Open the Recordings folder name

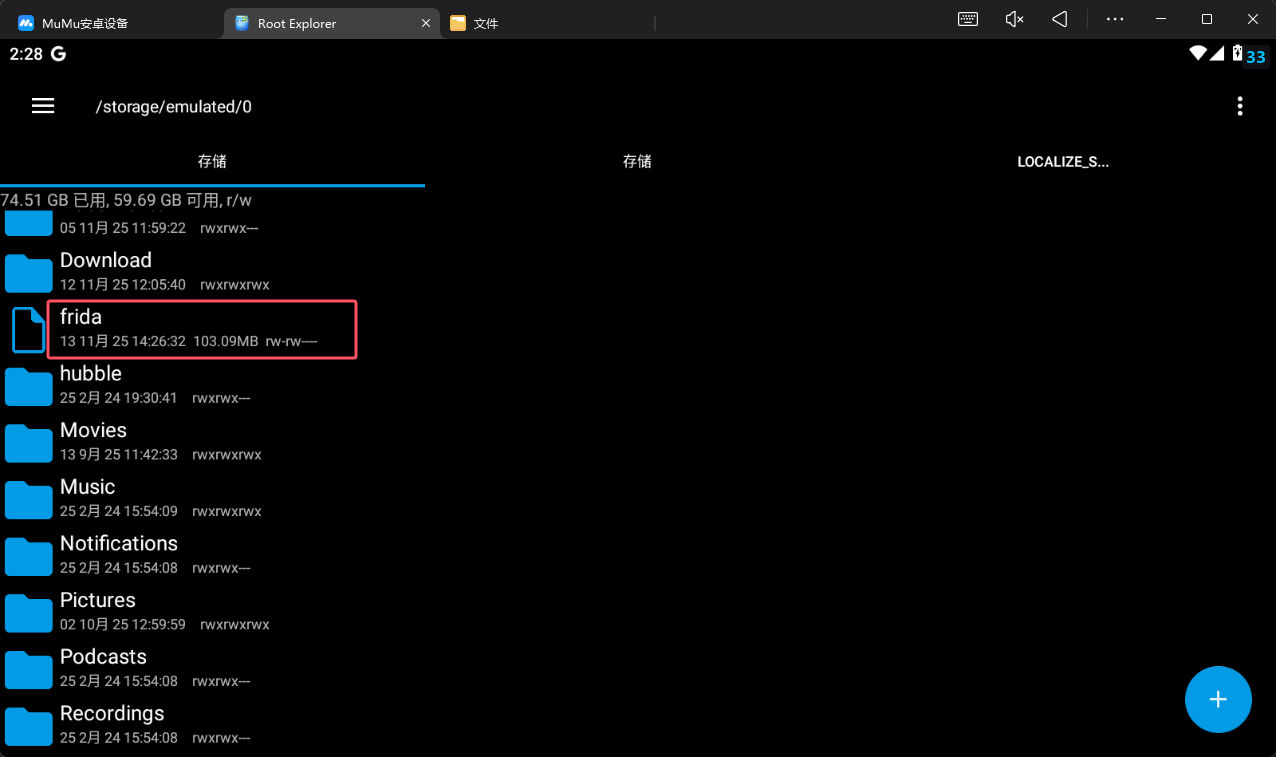pyautogui.click(x=112, y=713)
